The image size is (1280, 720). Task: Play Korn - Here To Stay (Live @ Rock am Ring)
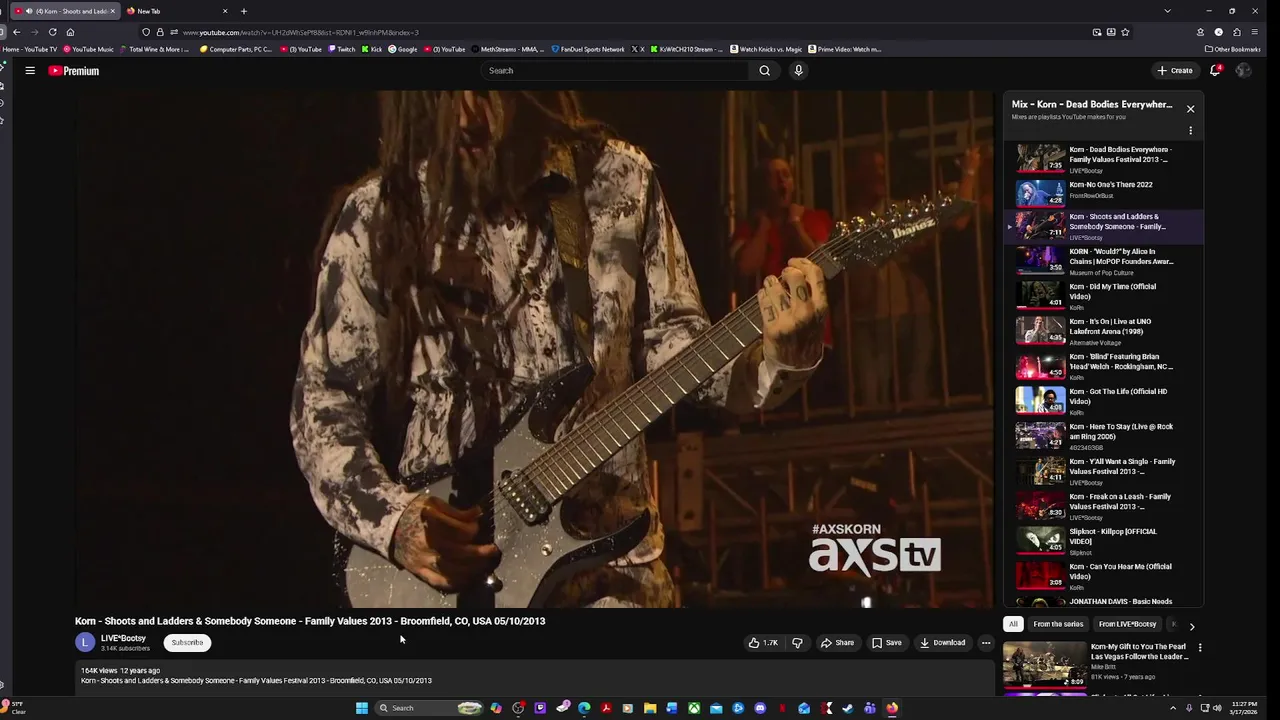click(1105, 436)
